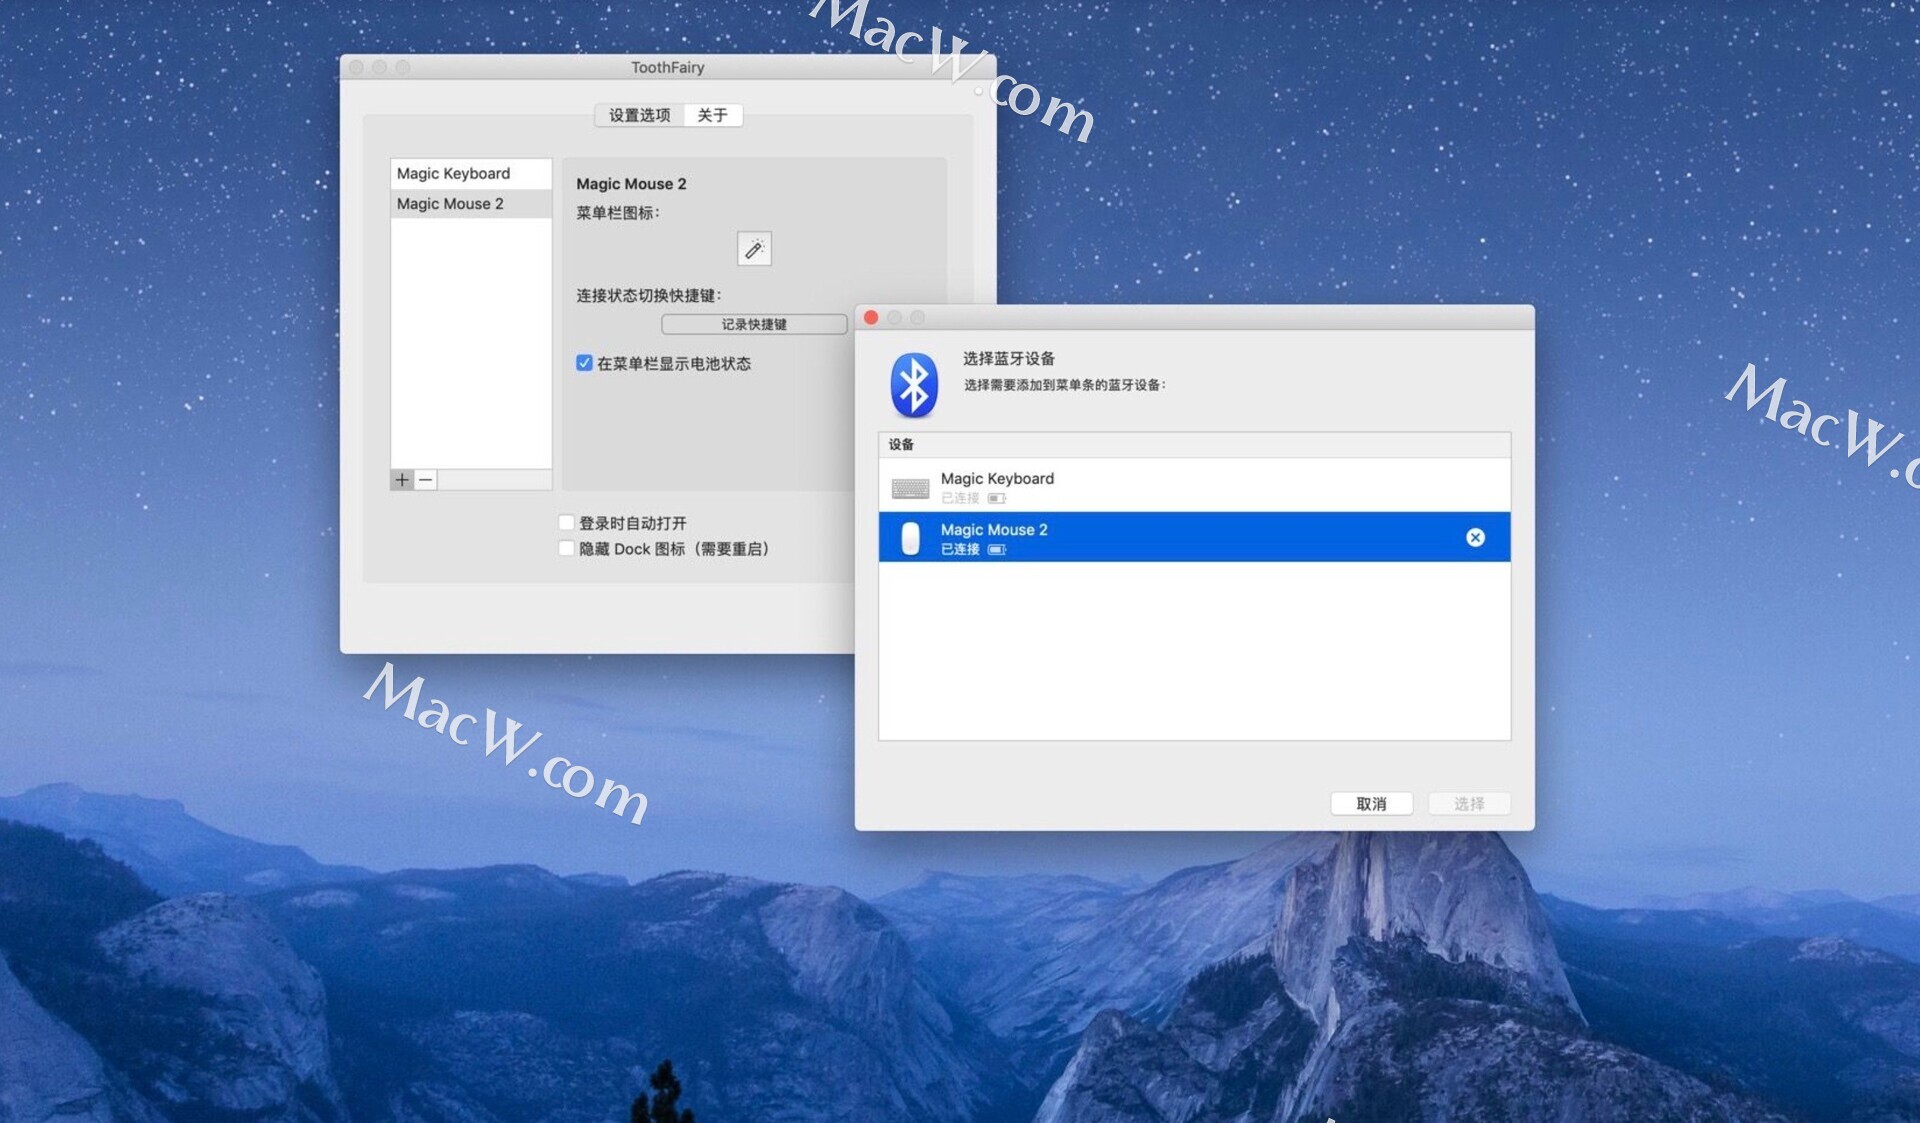Image resolution: width=1920 pixels, height=1123 pixels.
Task: Click the Magic Mouse 2 device icon
Action: tap(910, 538)
